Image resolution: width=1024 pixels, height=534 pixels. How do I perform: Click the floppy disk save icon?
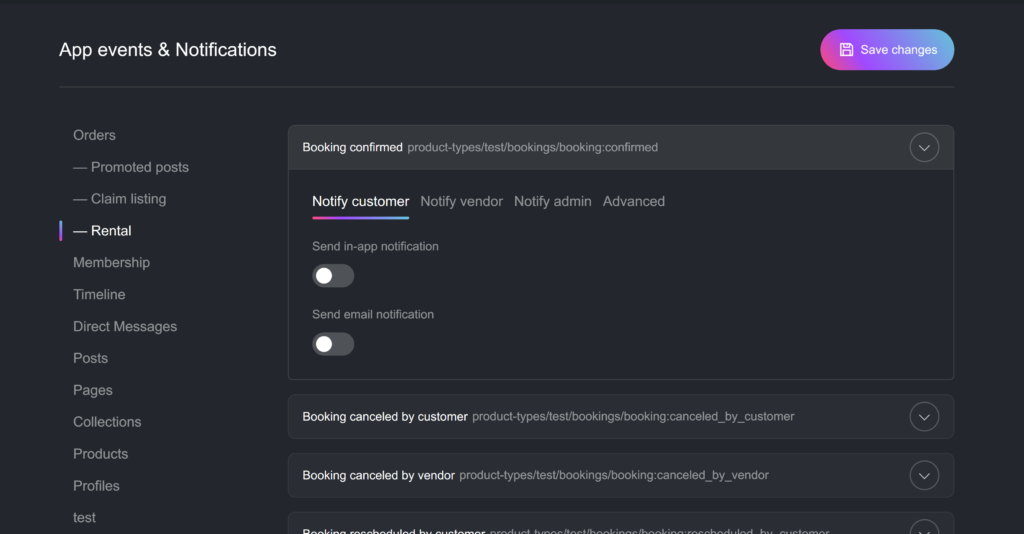coord(846,50)
